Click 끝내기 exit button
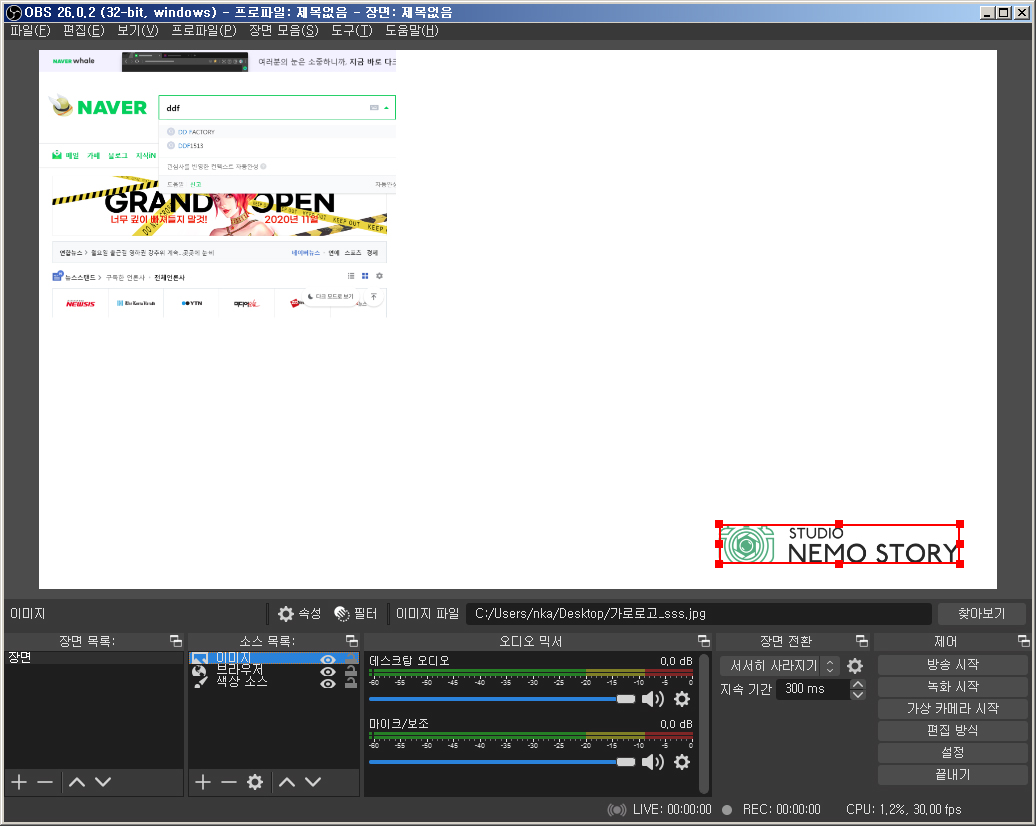The height and width of the screenshot is (826, 1036). click(x=952, y=774)
